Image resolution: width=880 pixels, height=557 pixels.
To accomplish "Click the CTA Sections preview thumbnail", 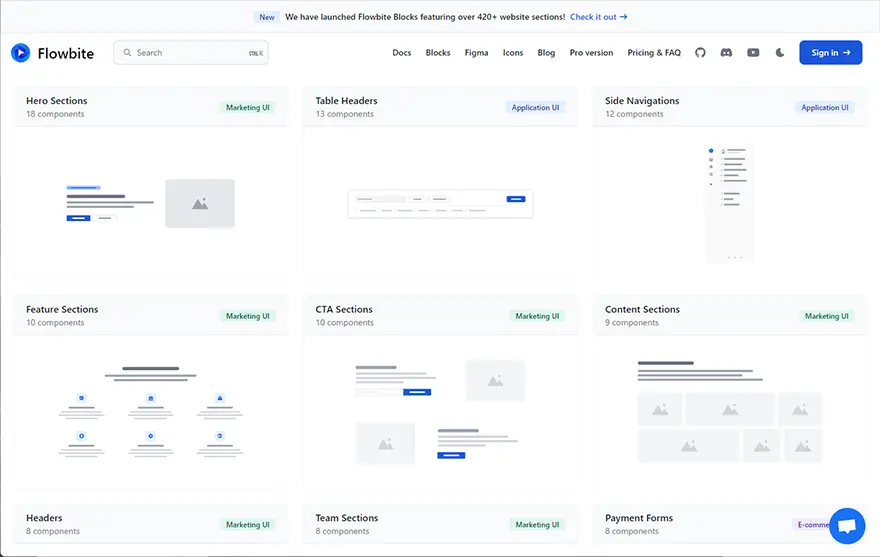I will 441,412.
